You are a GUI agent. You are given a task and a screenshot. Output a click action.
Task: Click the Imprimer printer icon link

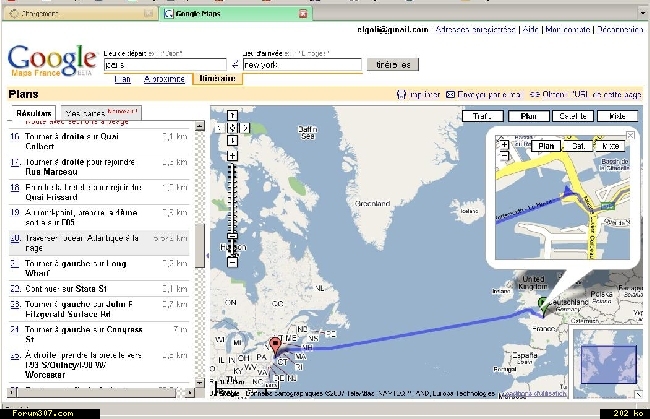(x=418, y=94)
